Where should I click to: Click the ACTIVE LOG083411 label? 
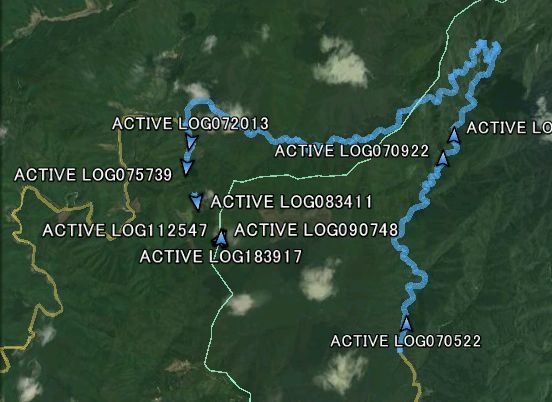coord(291,202)
